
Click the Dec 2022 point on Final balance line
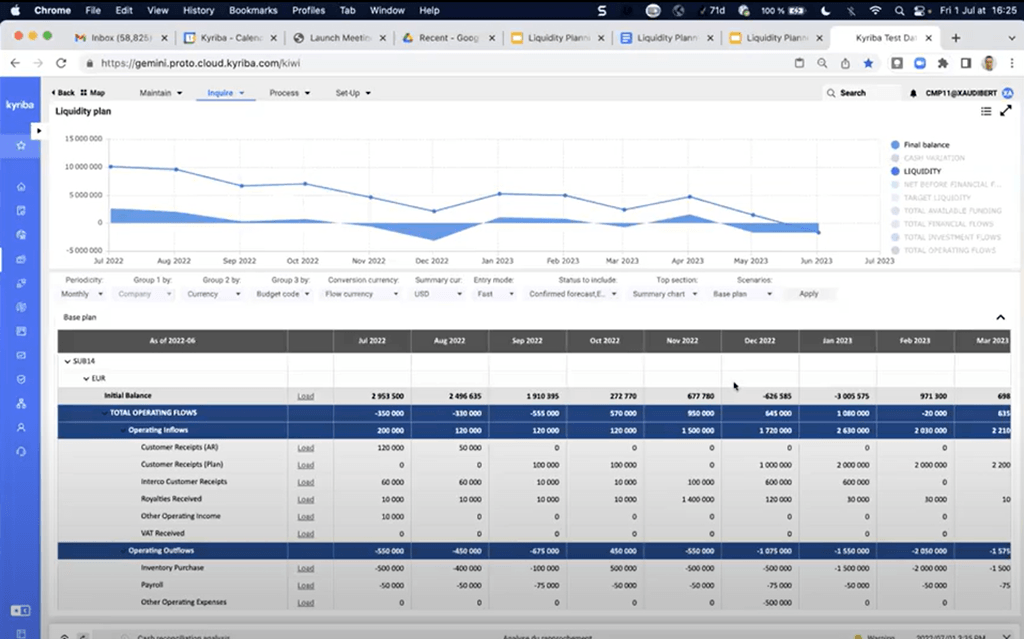[433, 211]
